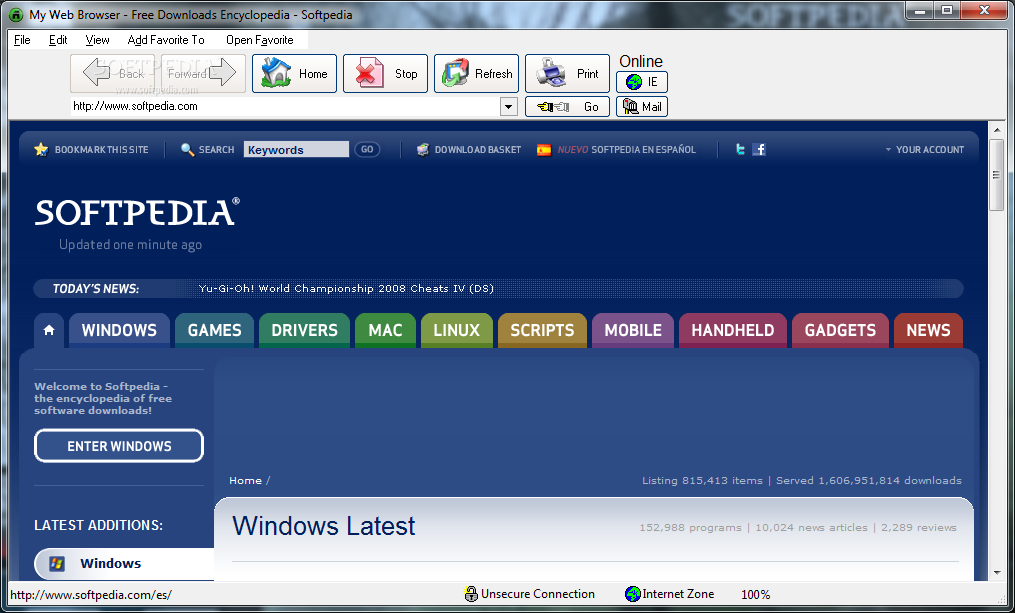Screen dimensions: 1015x613
Task: Click the Windows Latest heading
Action: (324, 526)
